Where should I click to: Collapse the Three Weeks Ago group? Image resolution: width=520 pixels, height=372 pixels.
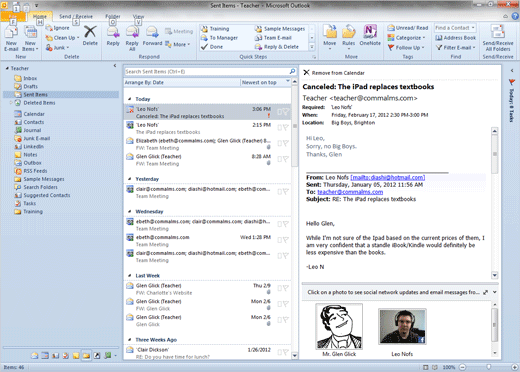point(130,340)
